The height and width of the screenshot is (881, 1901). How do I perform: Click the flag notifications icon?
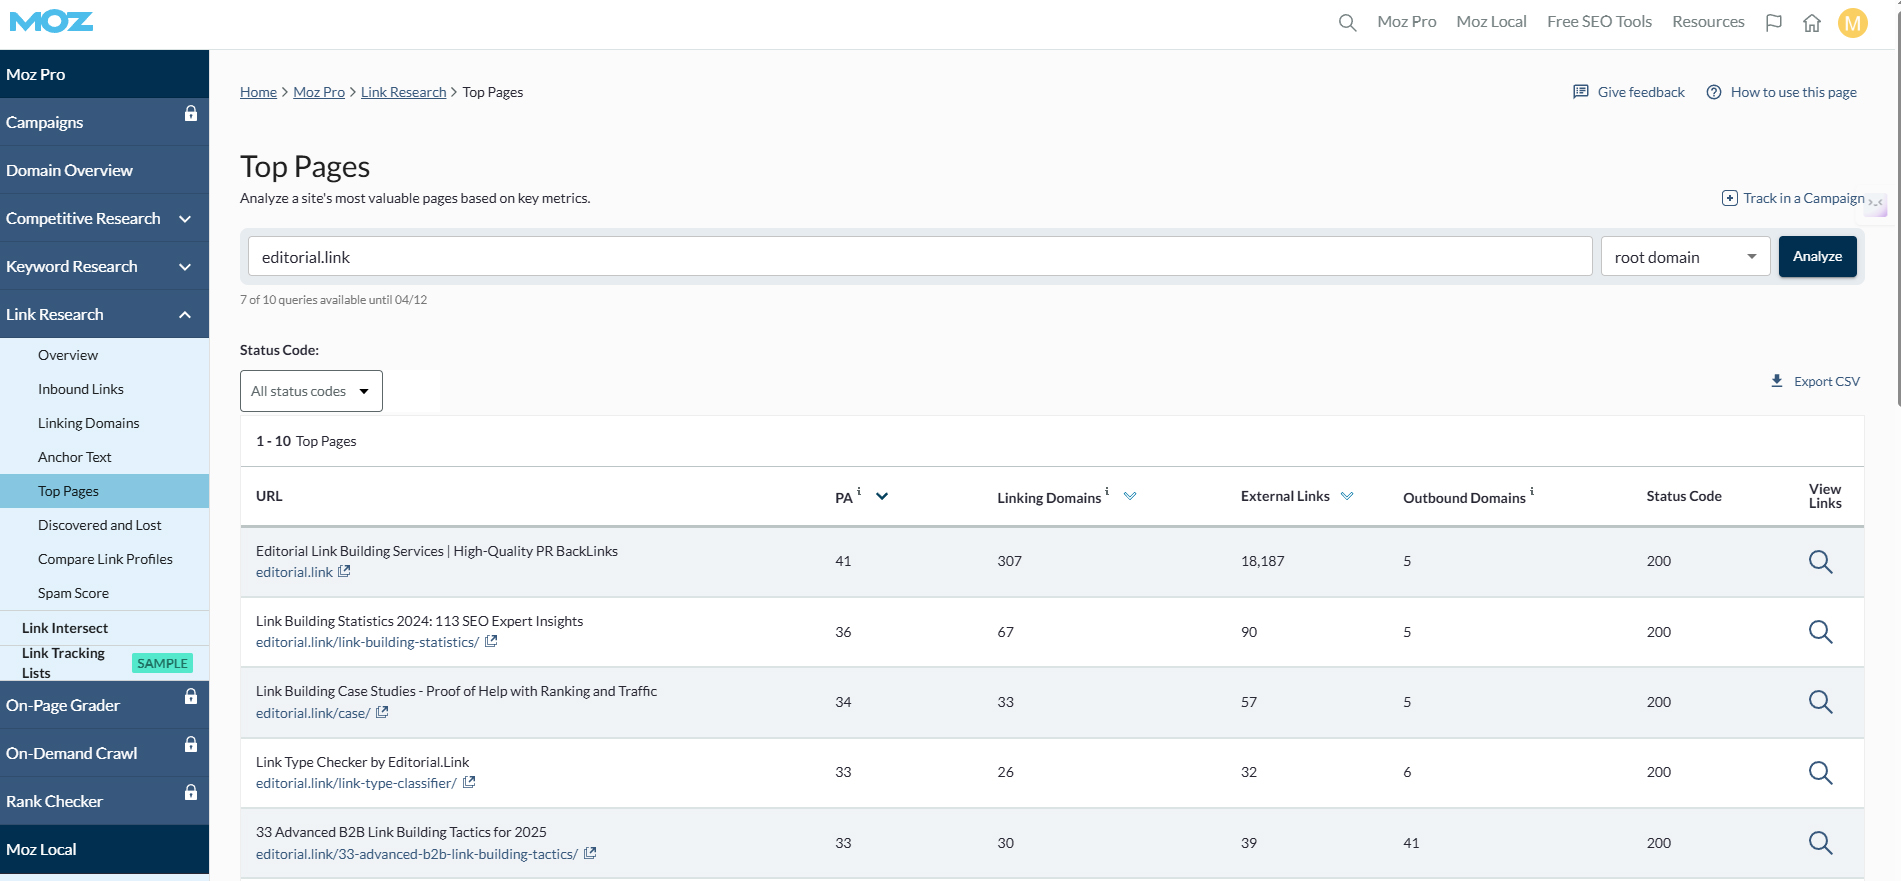click(1774, 22)
